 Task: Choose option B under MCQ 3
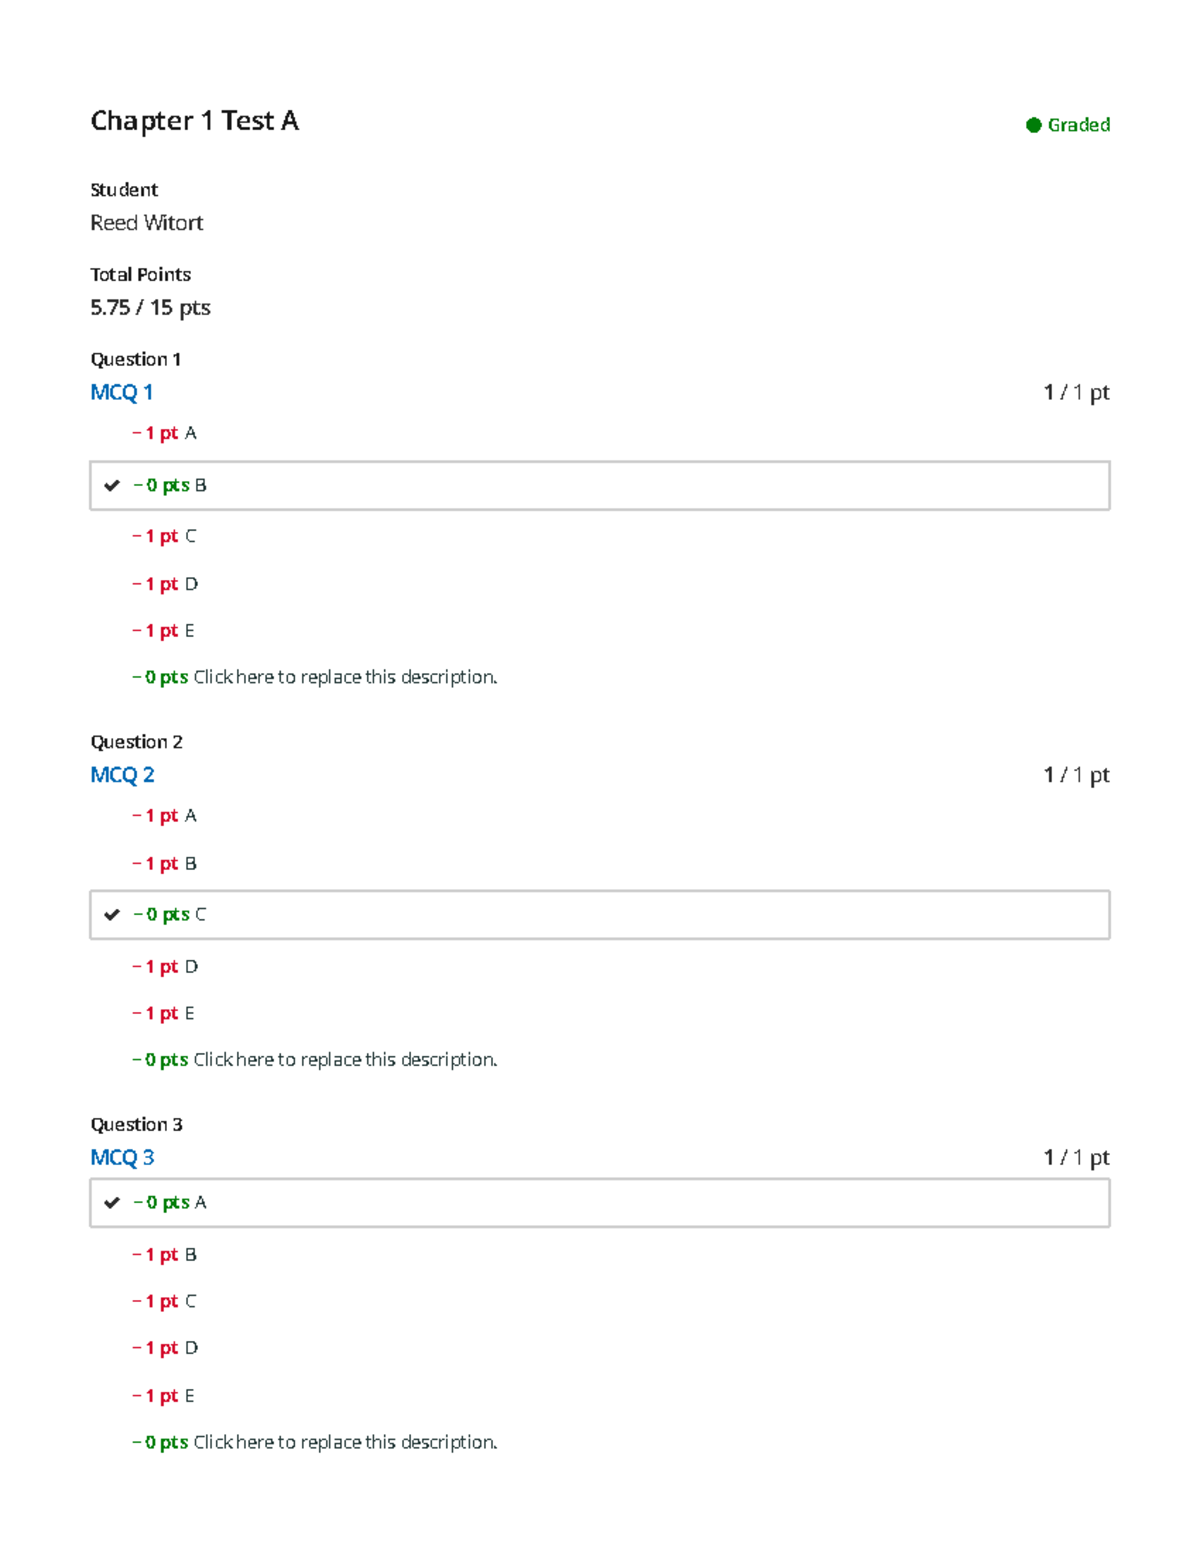[164, 1255]
